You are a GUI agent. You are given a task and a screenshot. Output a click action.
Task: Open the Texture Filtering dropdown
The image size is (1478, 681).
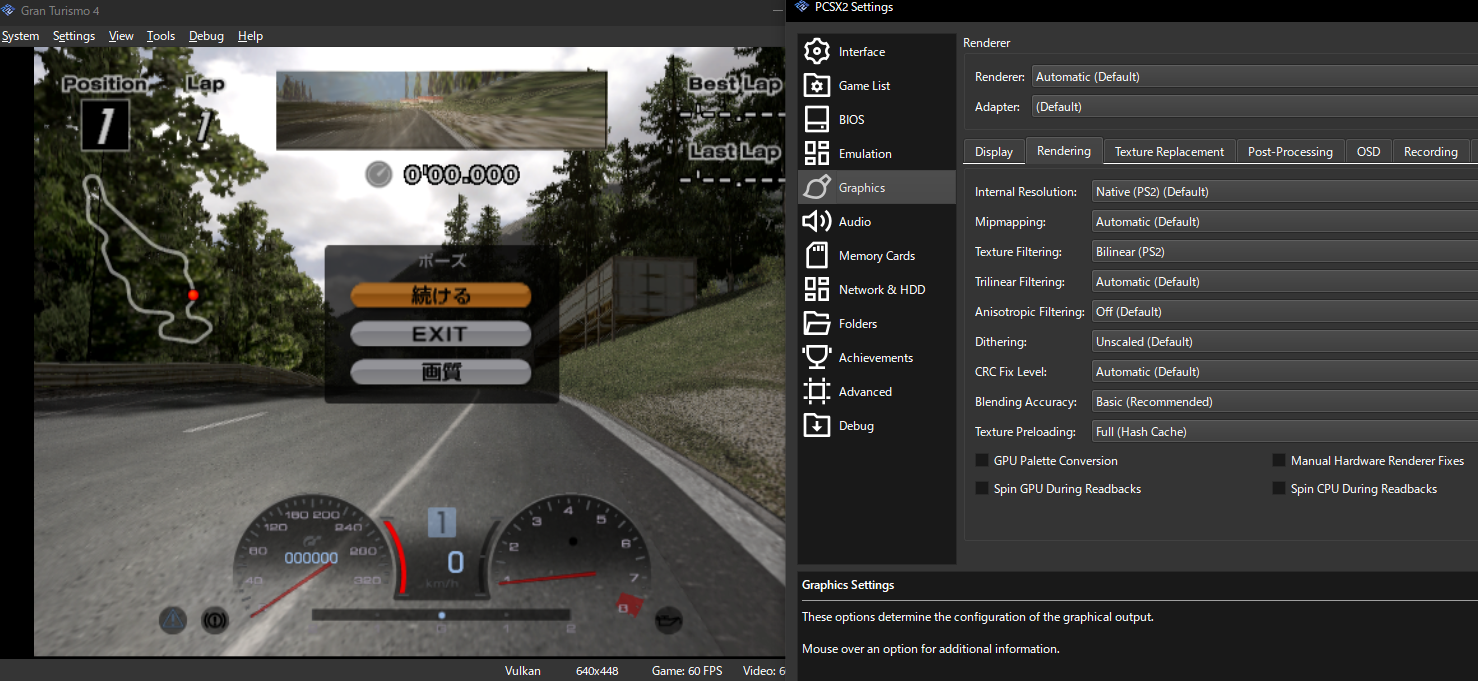click(1284, 252)
